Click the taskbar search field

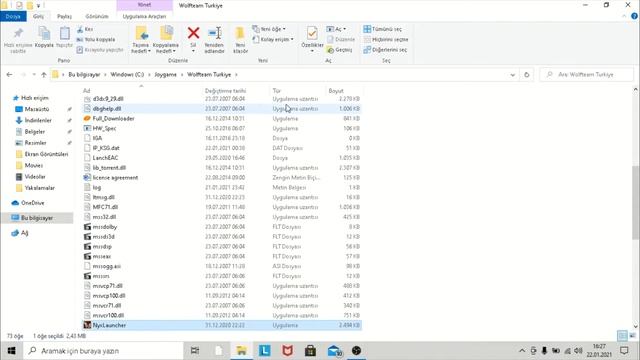(x=103, y=351)
